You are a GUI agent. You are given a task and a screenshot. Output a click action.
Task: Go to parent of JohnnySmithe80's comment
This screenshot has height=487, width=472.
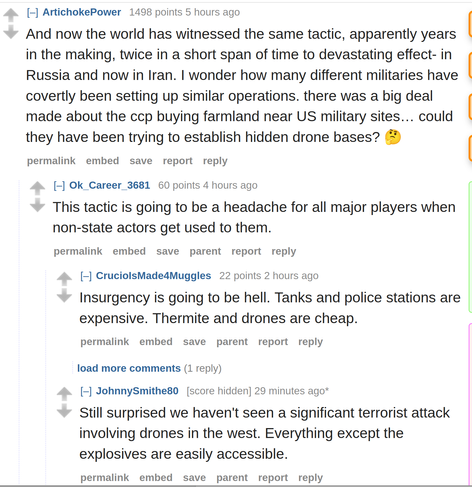(x=232, y=478)
